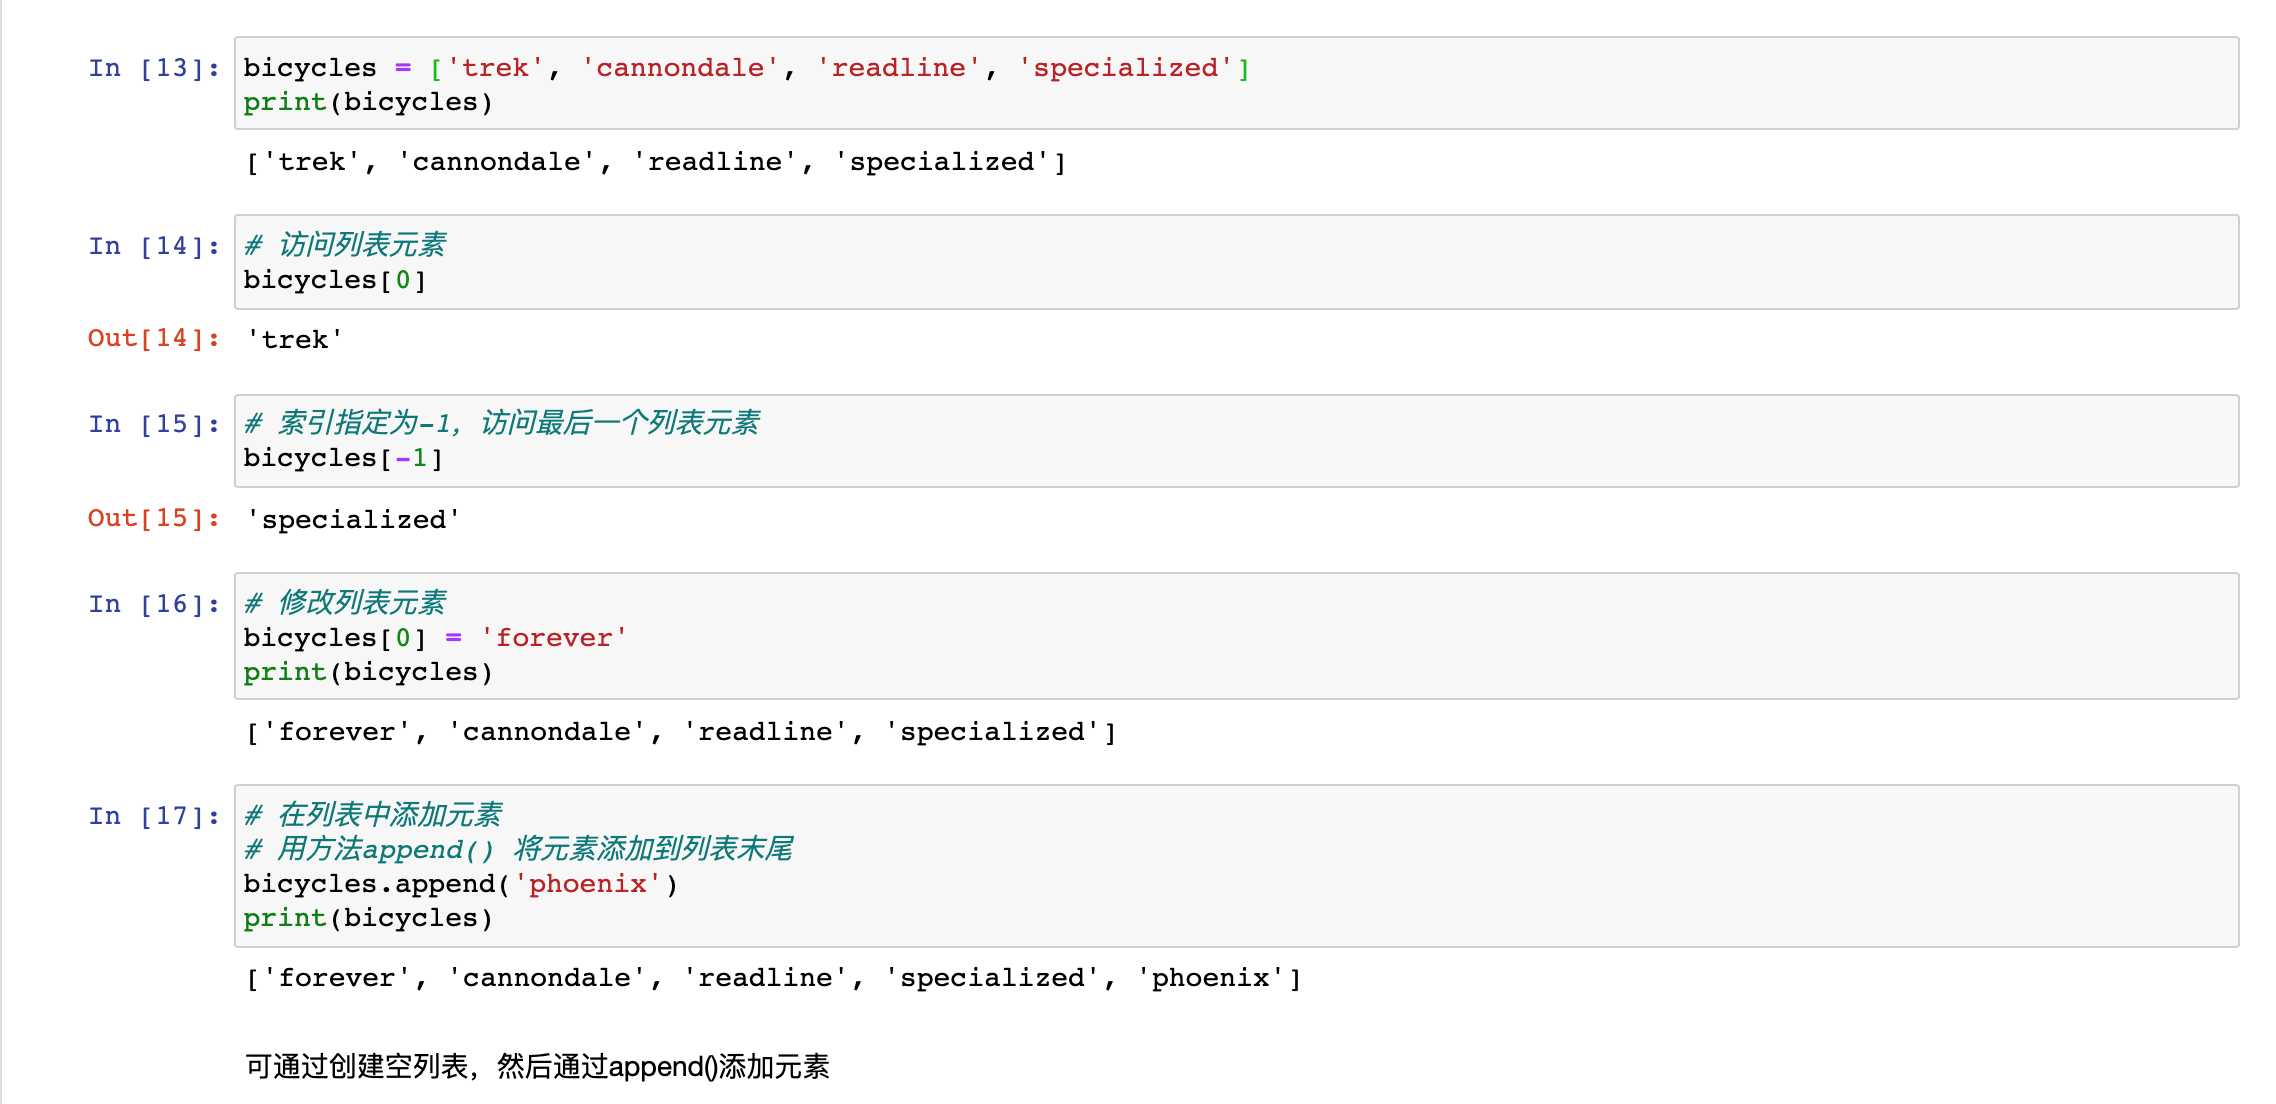Screen dimensions: 2276x1104
Task: Select the In [14] cell prompt
Action: tap(154, 246)
